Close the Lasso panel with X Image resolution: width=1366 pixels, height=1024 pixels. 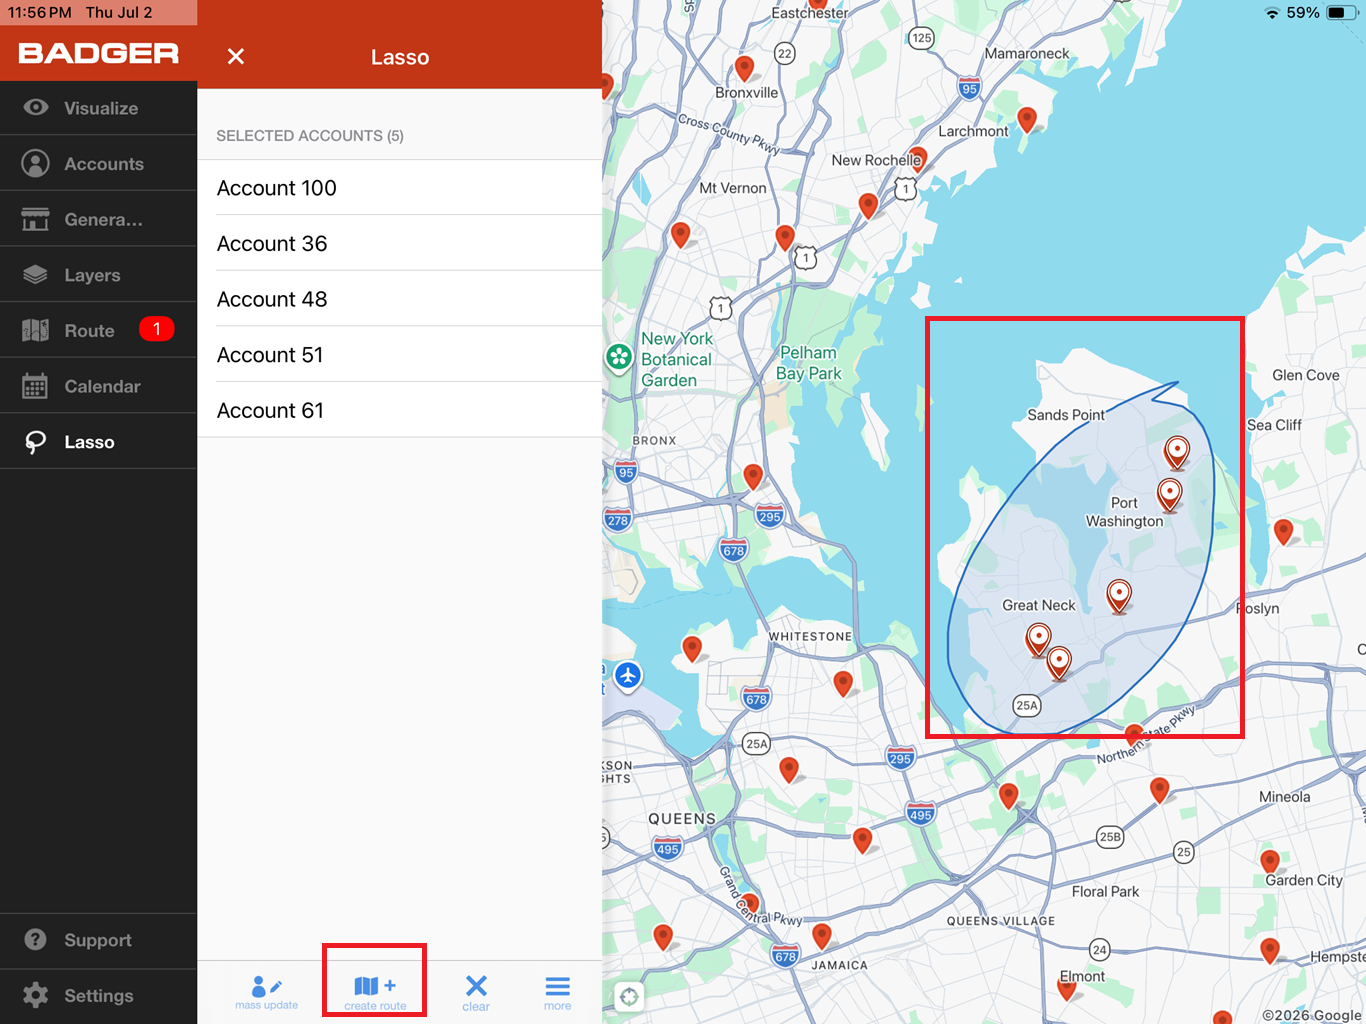pyautogui.click(x=236, y=57)
